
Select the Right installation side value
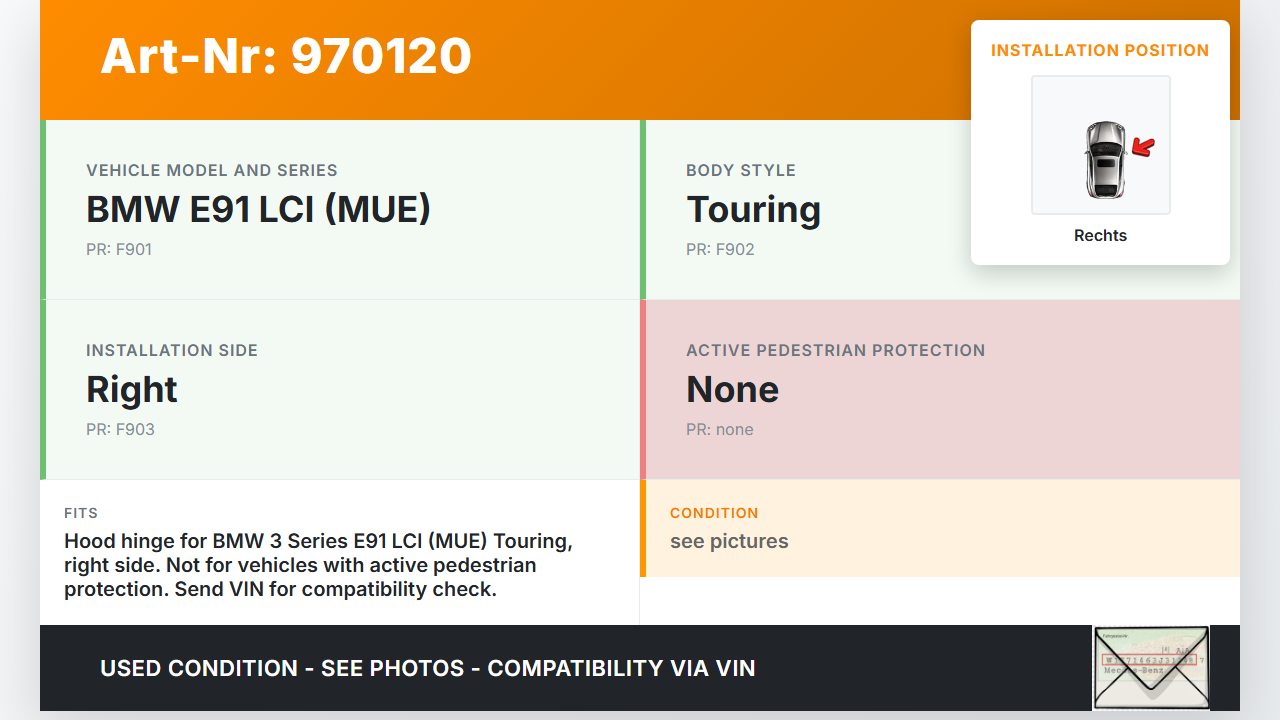pyautogui.click(x=132, y=389)
